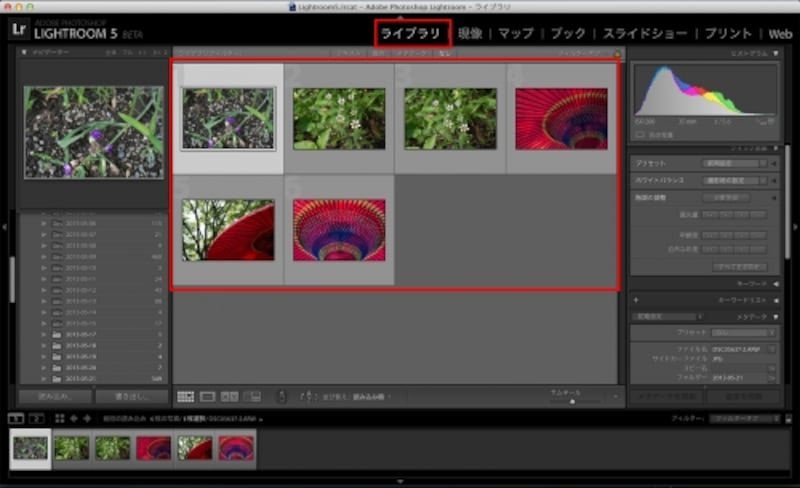The width and height of the screenshot is (800, 488).
Task: Open the ライブラリ module tab
Action: point(411,34)
